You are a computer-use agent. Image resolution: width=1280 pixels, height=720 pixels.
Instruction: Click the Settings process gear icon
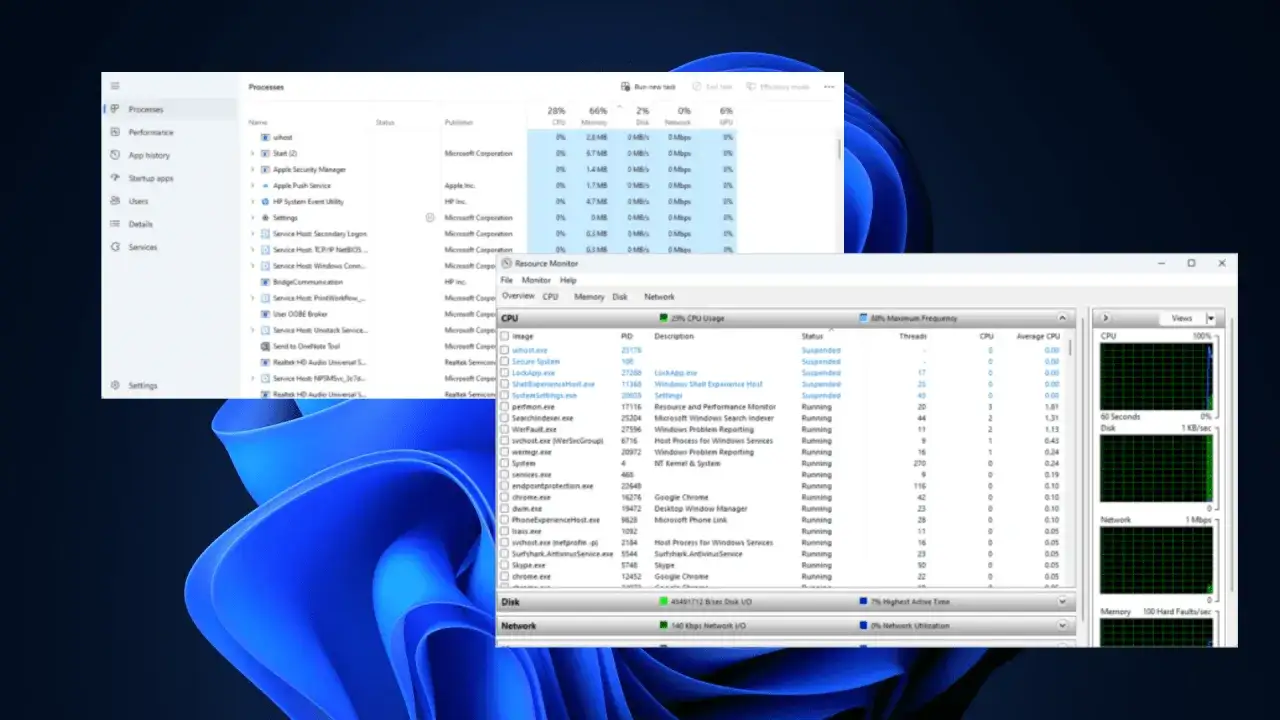coord(265,217)
